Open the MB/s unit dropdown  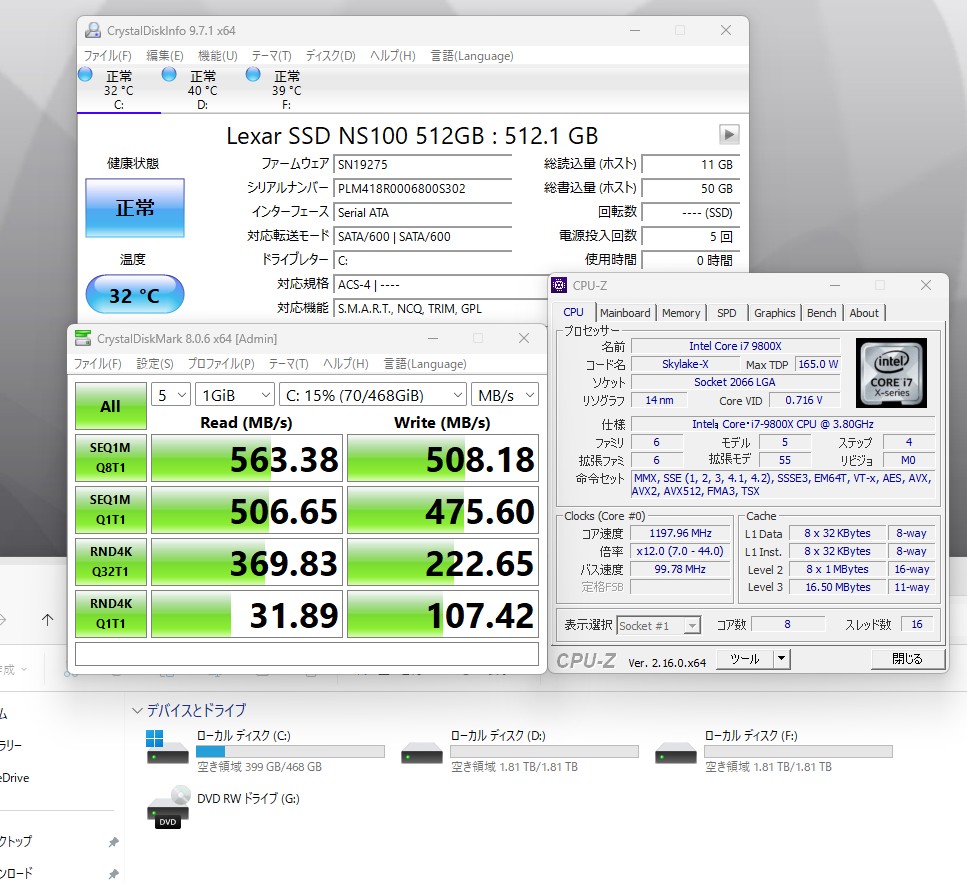(x=504, y=395)
